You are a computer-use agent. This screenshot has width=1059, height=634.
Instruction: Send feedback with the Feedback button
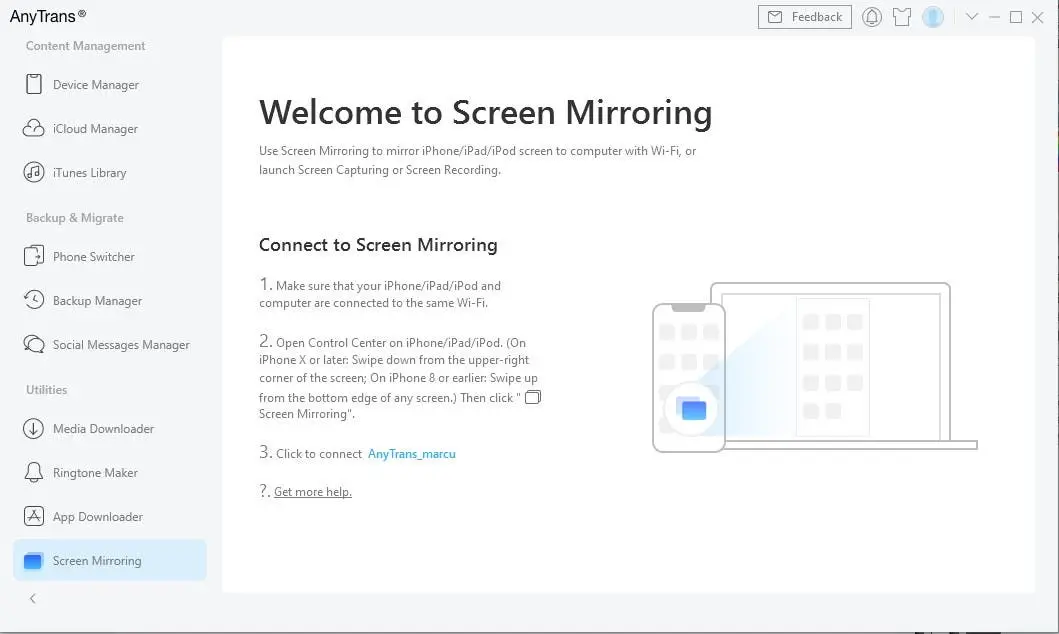click(x=804, y=17)
